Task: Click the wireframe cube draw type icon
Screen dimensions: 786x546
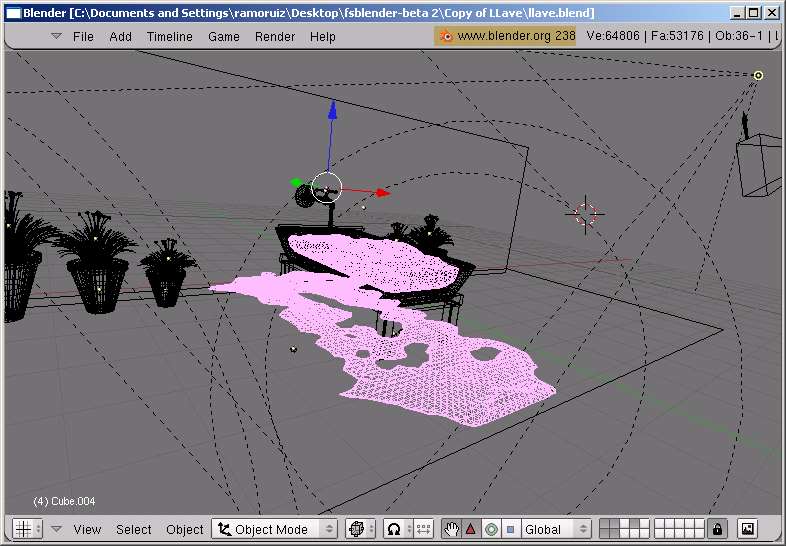Action: (356, 529)
